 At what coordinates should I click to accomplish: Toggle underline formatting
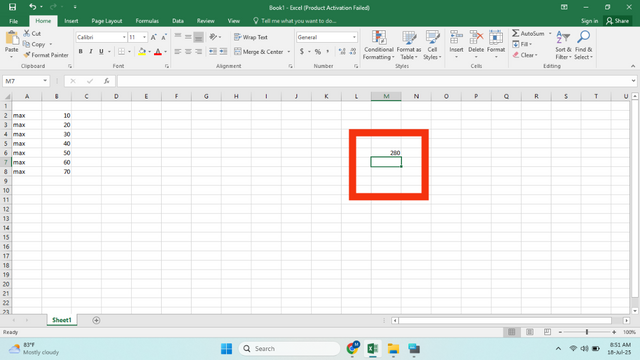pos(101,51)
